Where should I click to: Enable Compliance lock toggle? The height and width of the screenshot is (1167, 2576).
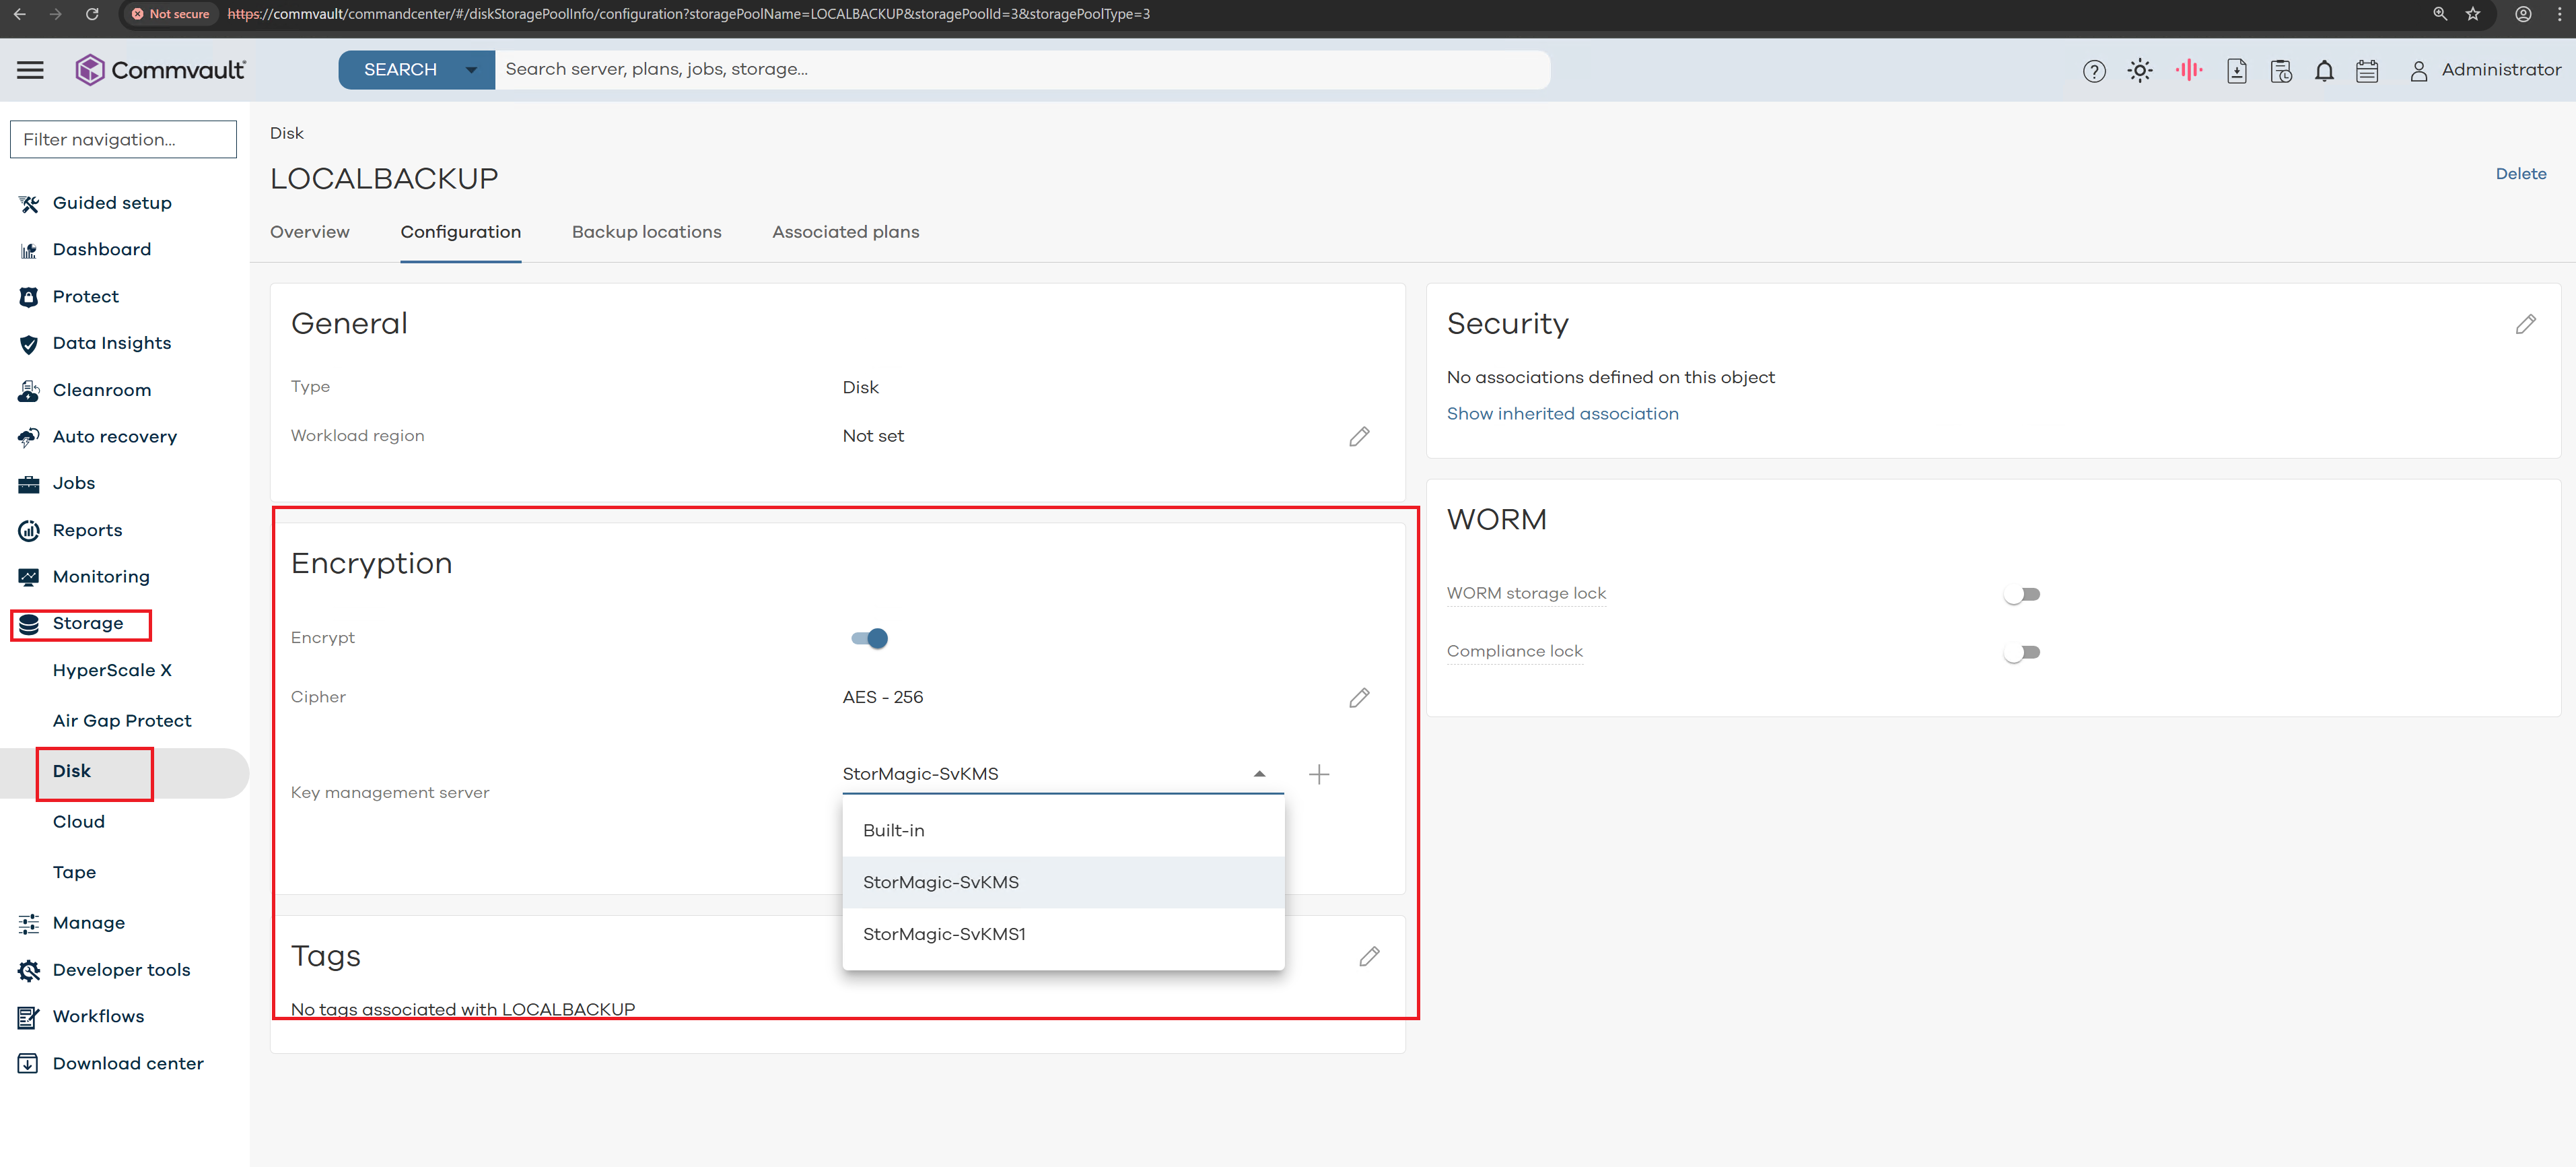pyautogui.click(x=2021, y=652)
